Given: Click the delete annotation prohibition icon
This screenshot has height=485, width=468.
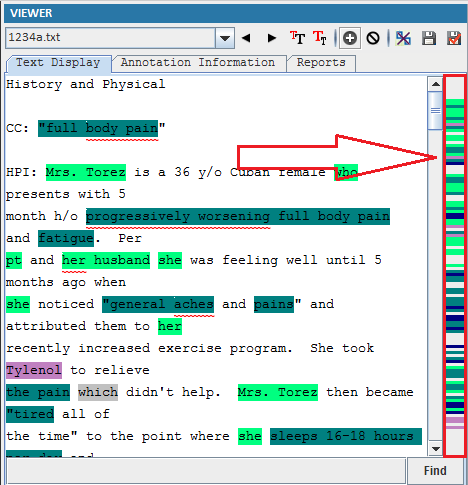Looking at the screenshot, I should (x=373, y=38).
